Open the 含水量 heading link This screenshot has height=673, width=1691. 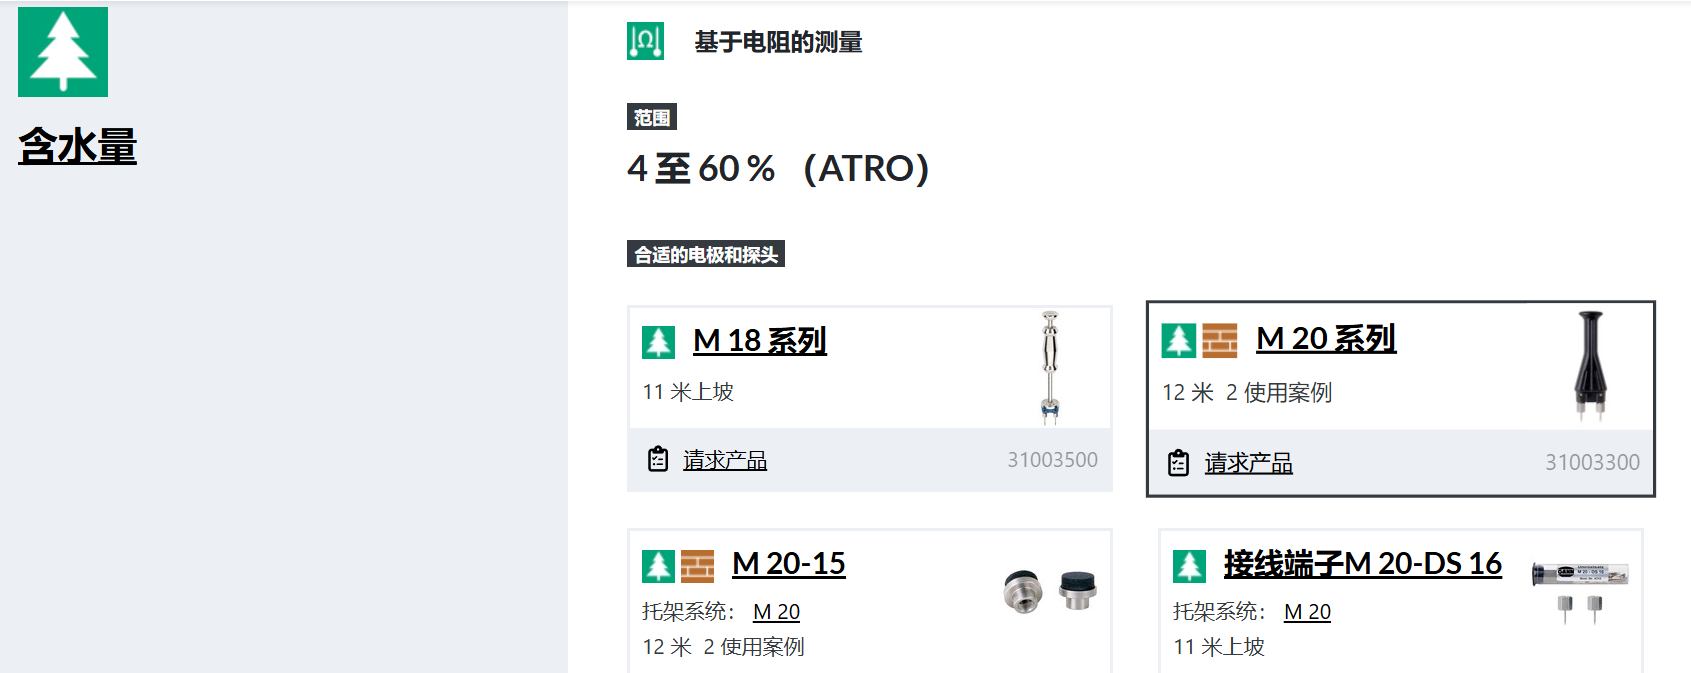pyautogui.click(x=77, y=146)
